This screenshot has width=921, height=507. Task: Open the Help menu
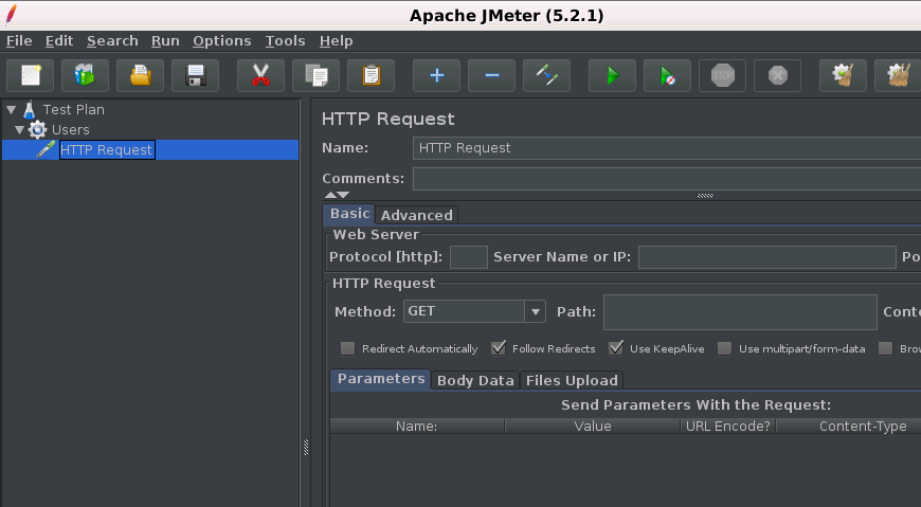336,41
